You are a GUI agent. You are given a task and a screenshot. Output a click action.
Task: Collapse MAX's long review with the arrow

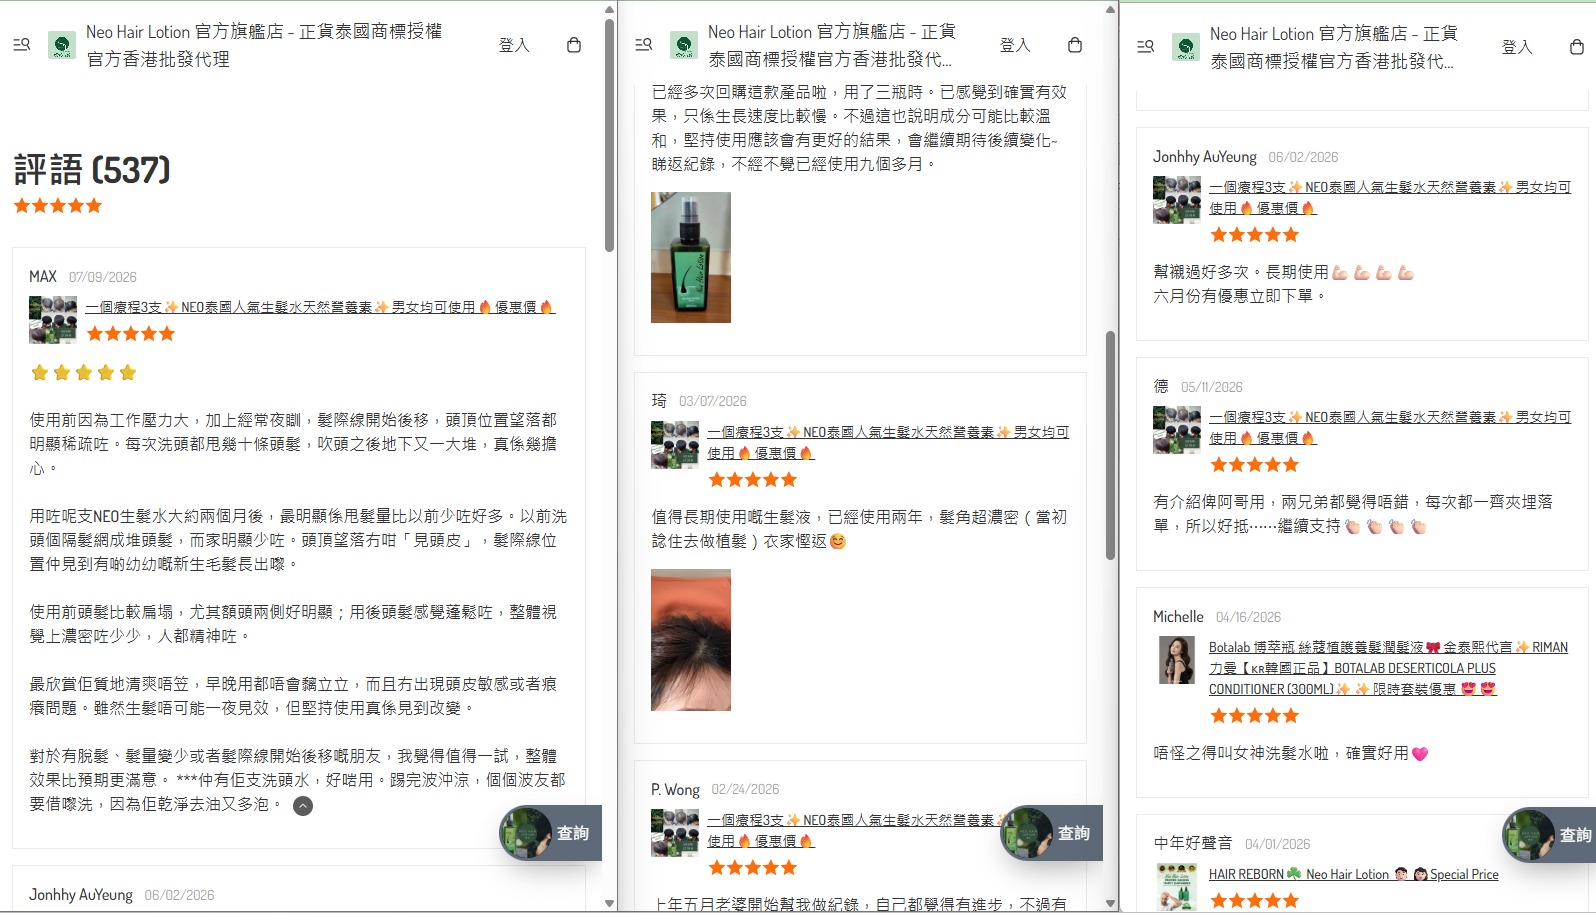pos(303,806)
